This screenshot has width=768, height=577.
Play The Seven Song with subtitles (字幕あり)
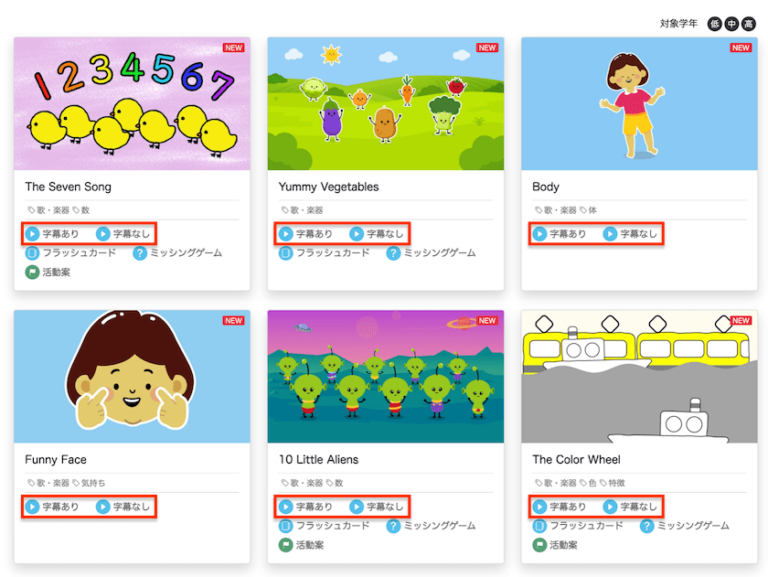(52, 234)
